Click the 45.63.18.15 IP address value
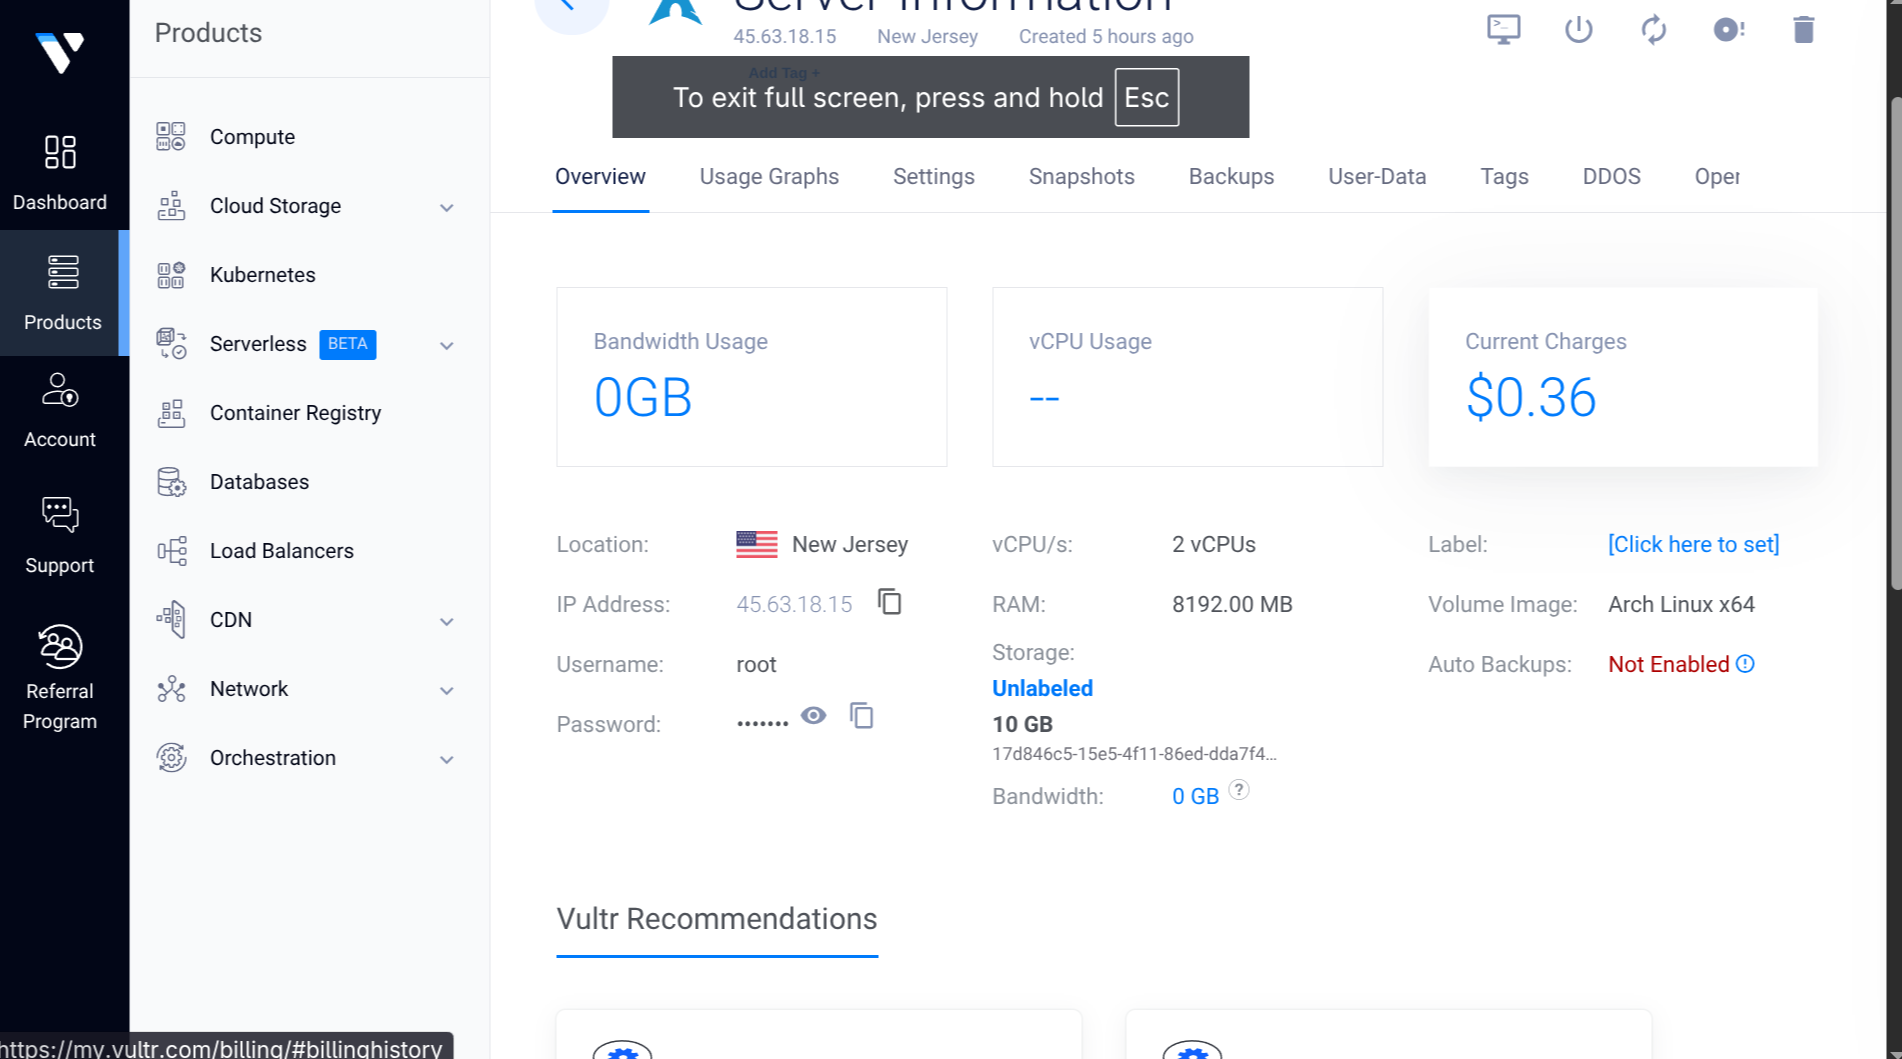 point(794,605)
